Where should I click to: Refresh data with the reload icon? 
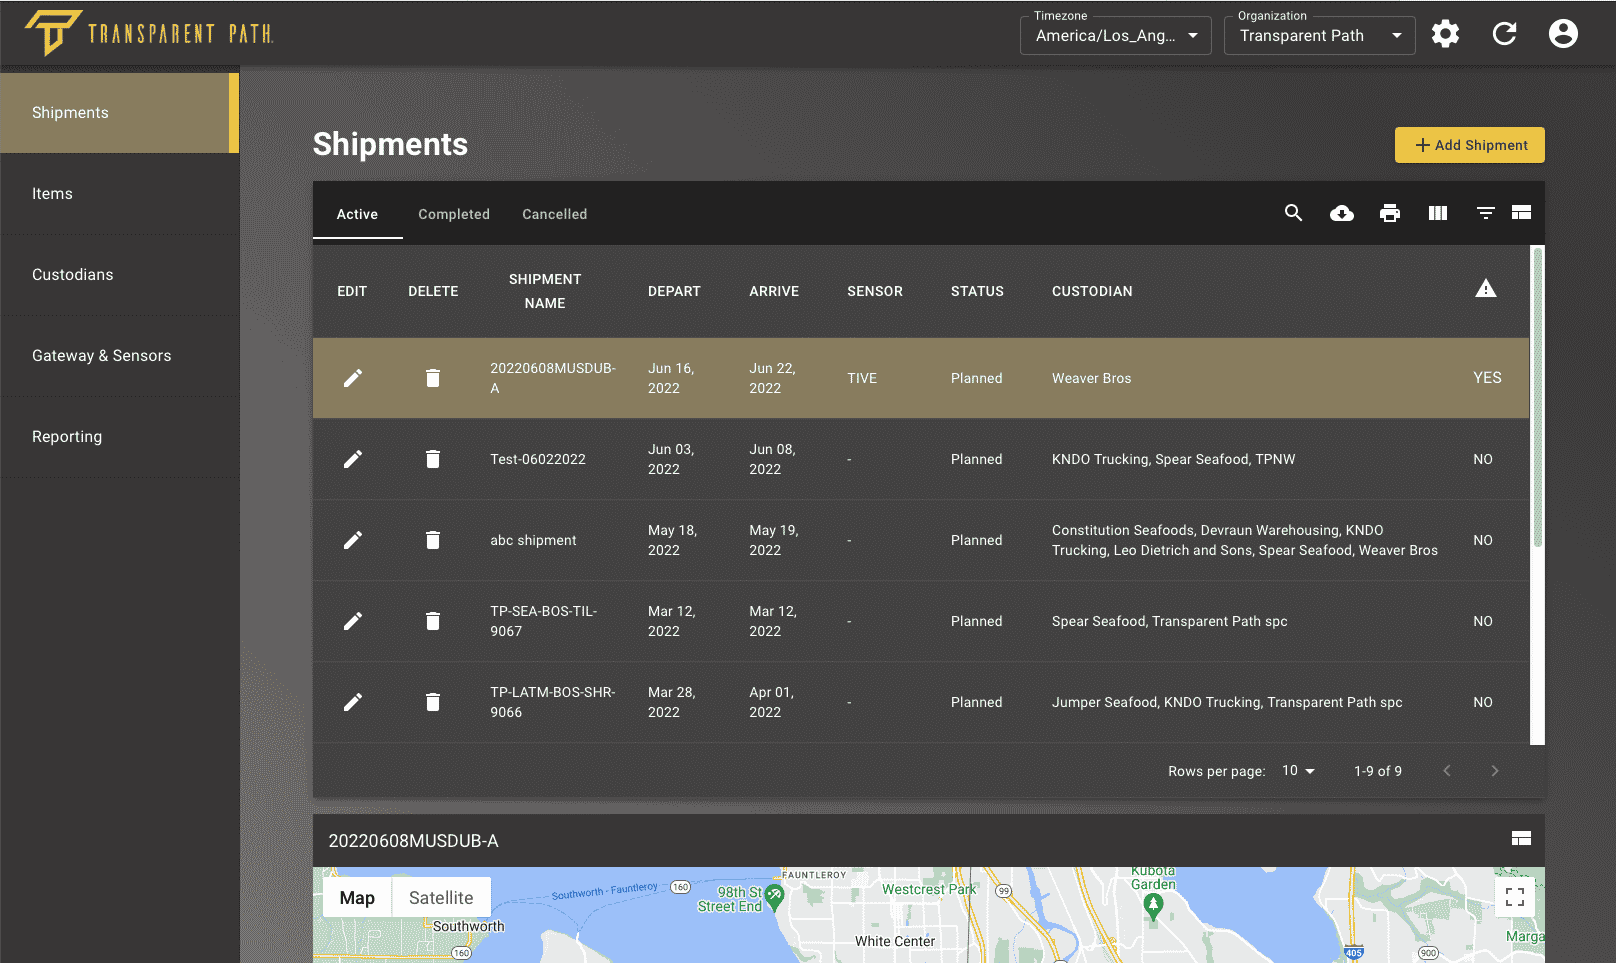click(1504, 34)
